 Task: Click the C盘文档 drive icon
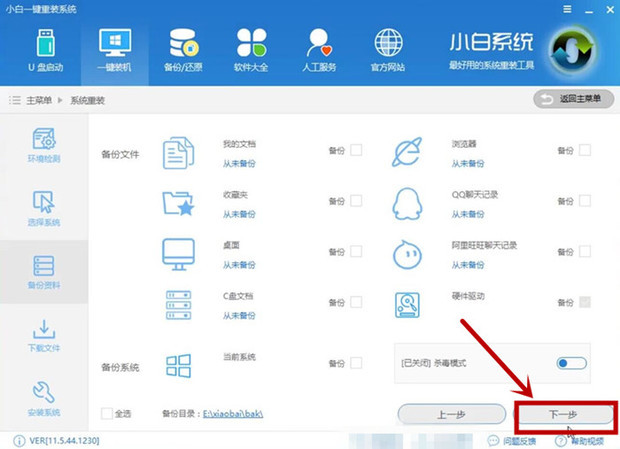(178, 305)
